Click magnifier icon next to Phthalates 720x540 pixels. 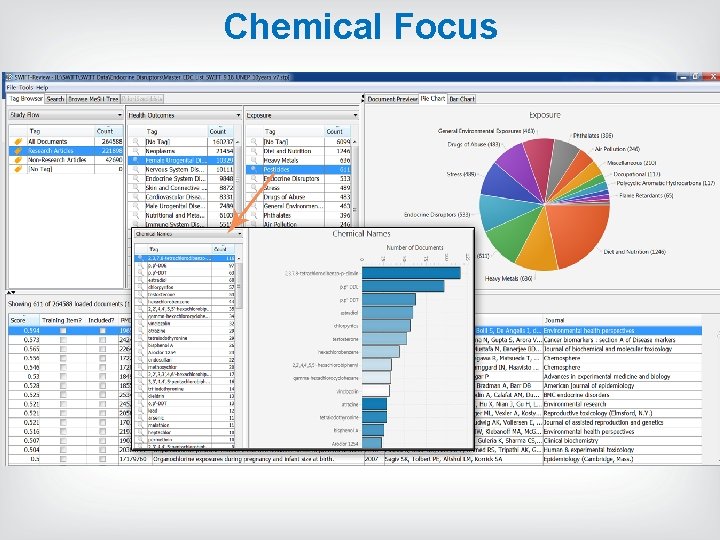tap(254, 215)
